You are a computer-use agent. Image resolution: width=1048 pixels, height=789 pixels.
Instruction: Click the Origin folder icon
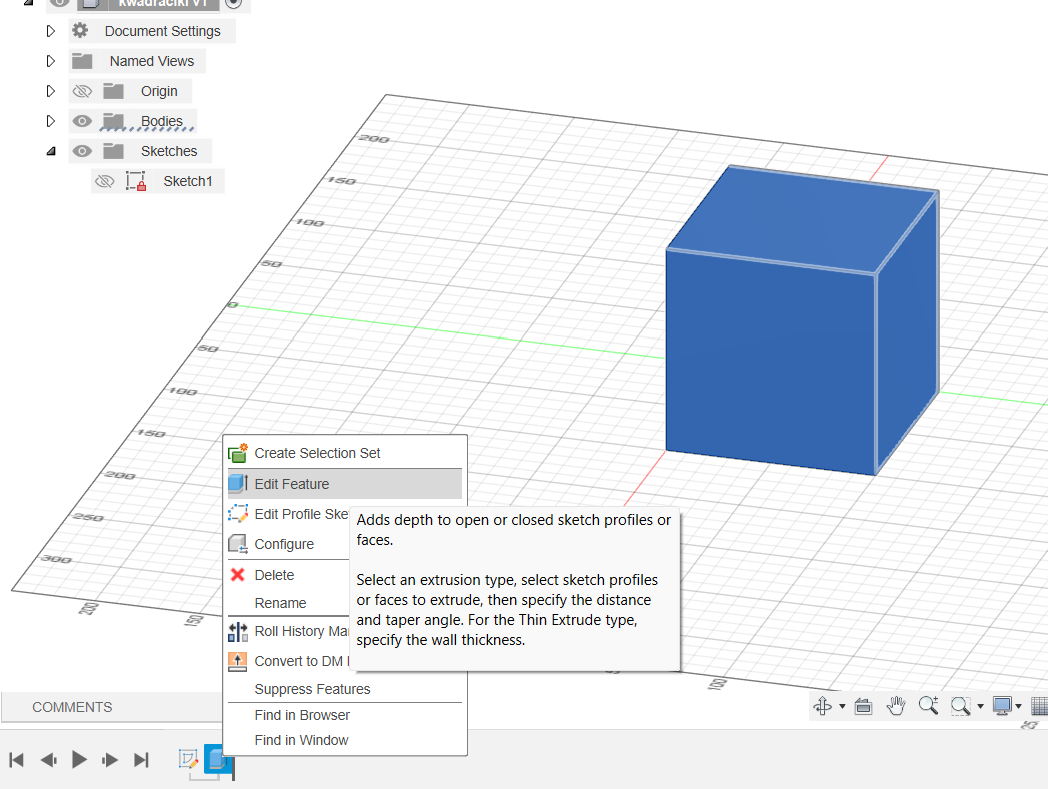click(x=114, y=91)
